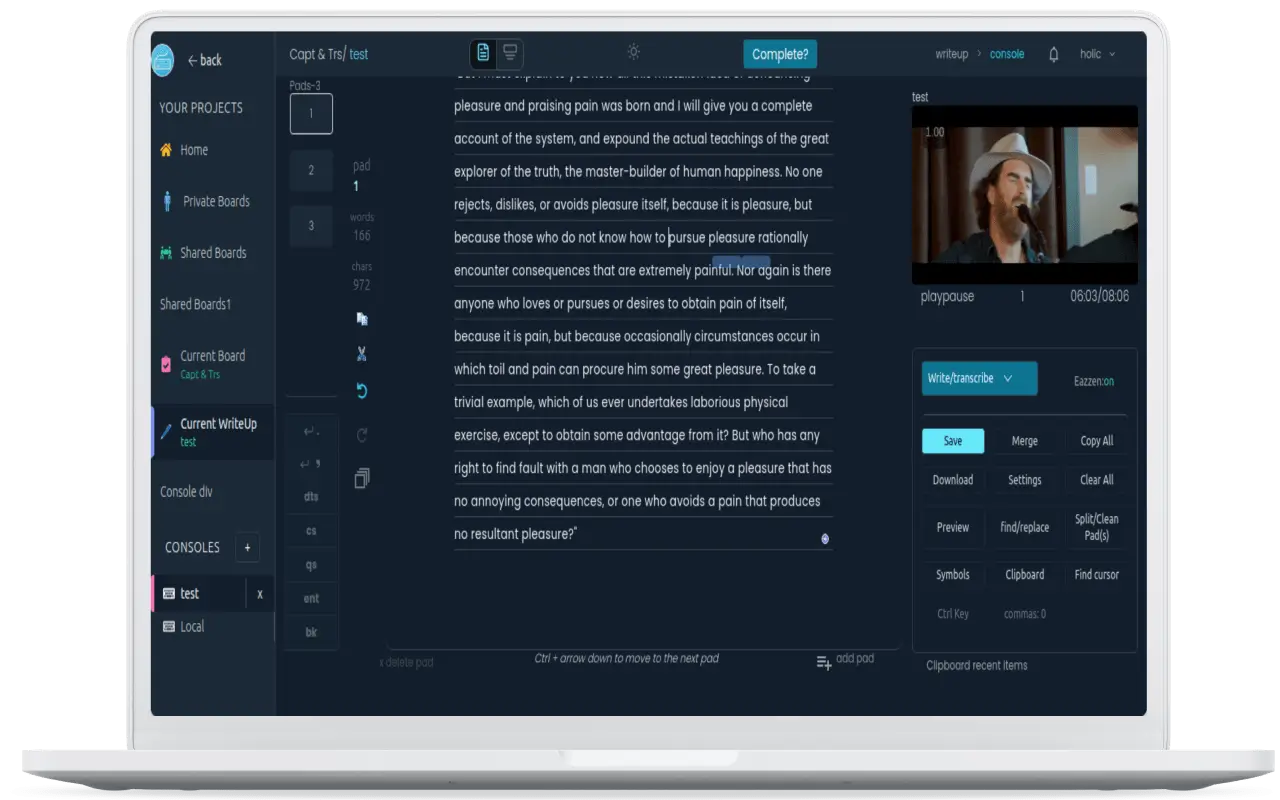This screenshot has height=800, width=1280.
Task: Switch to screen layout view icon
Action: click(x=510, y=53)
